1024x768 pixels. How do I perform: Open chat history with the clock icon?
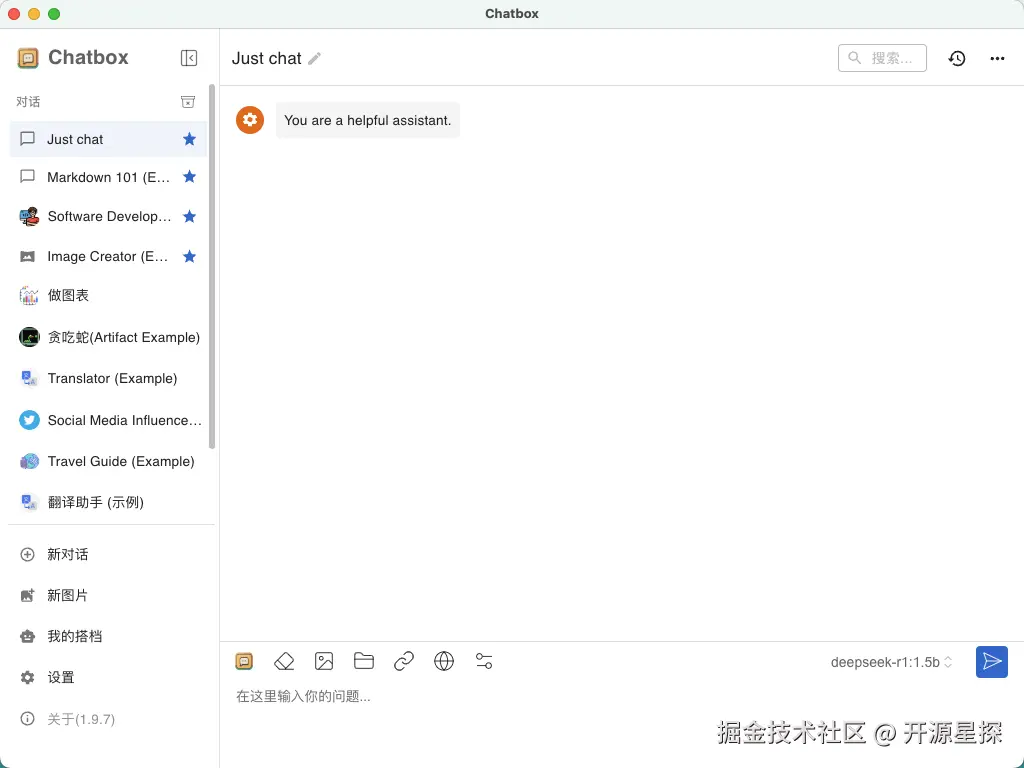[957, 58]
